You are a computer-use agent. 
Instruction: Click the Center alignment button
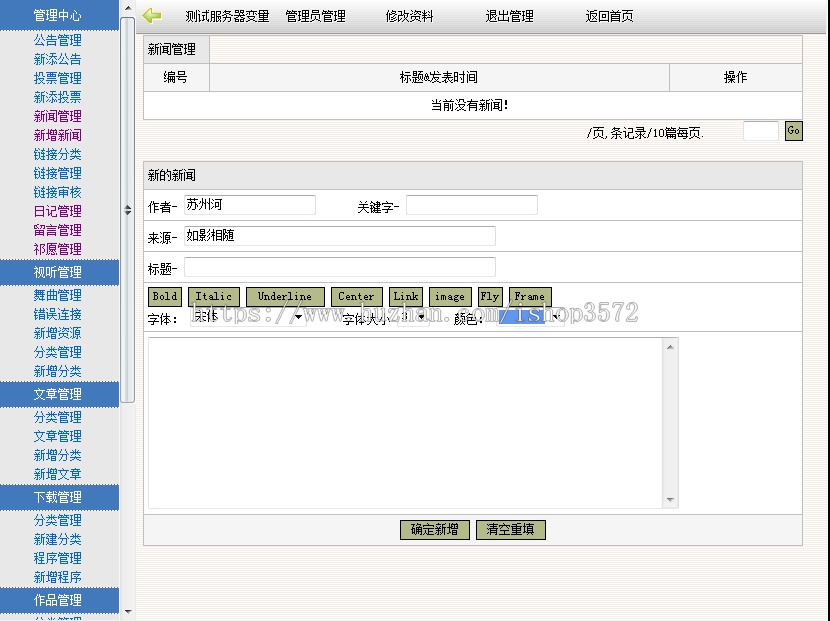coord(356,296)
